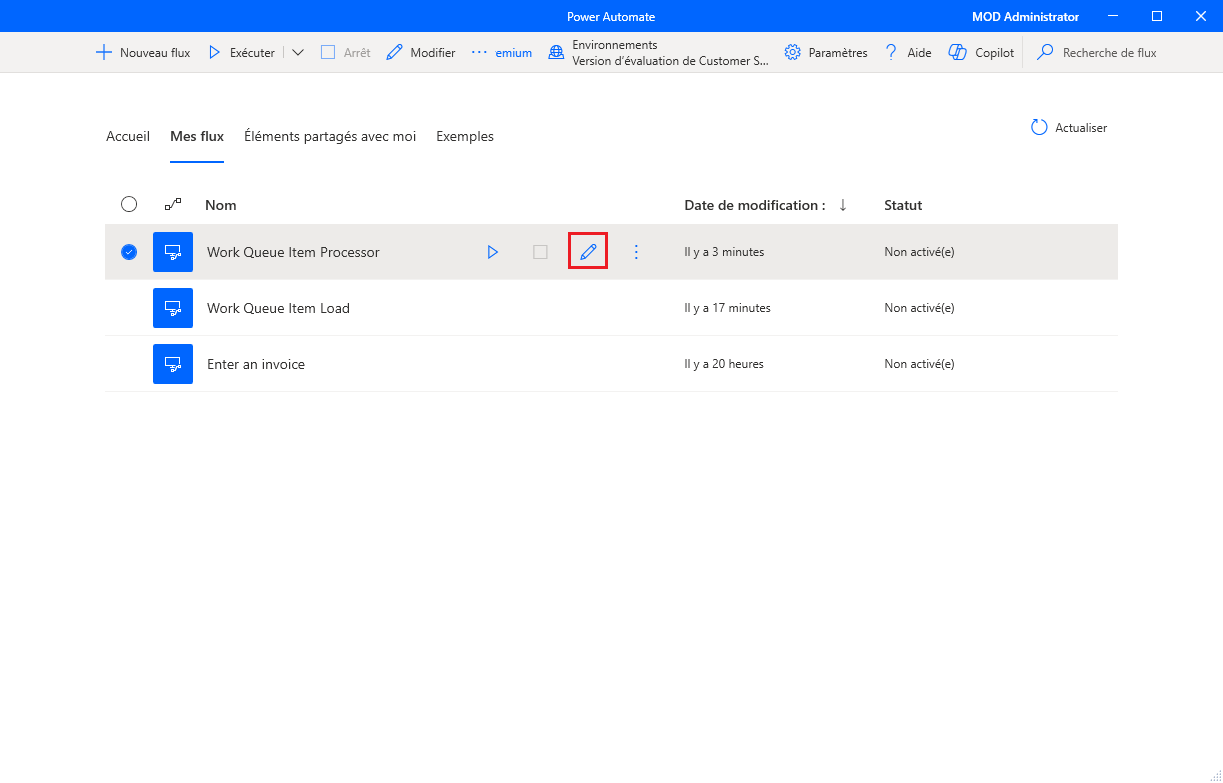Open Paramètres settings
Screen dimensions: 1223x783
[x=826, y=53]
